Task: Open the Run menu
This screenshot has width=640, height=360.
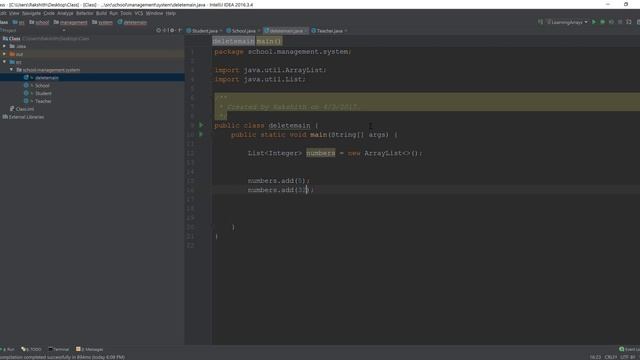Action: tap(113, 13)
